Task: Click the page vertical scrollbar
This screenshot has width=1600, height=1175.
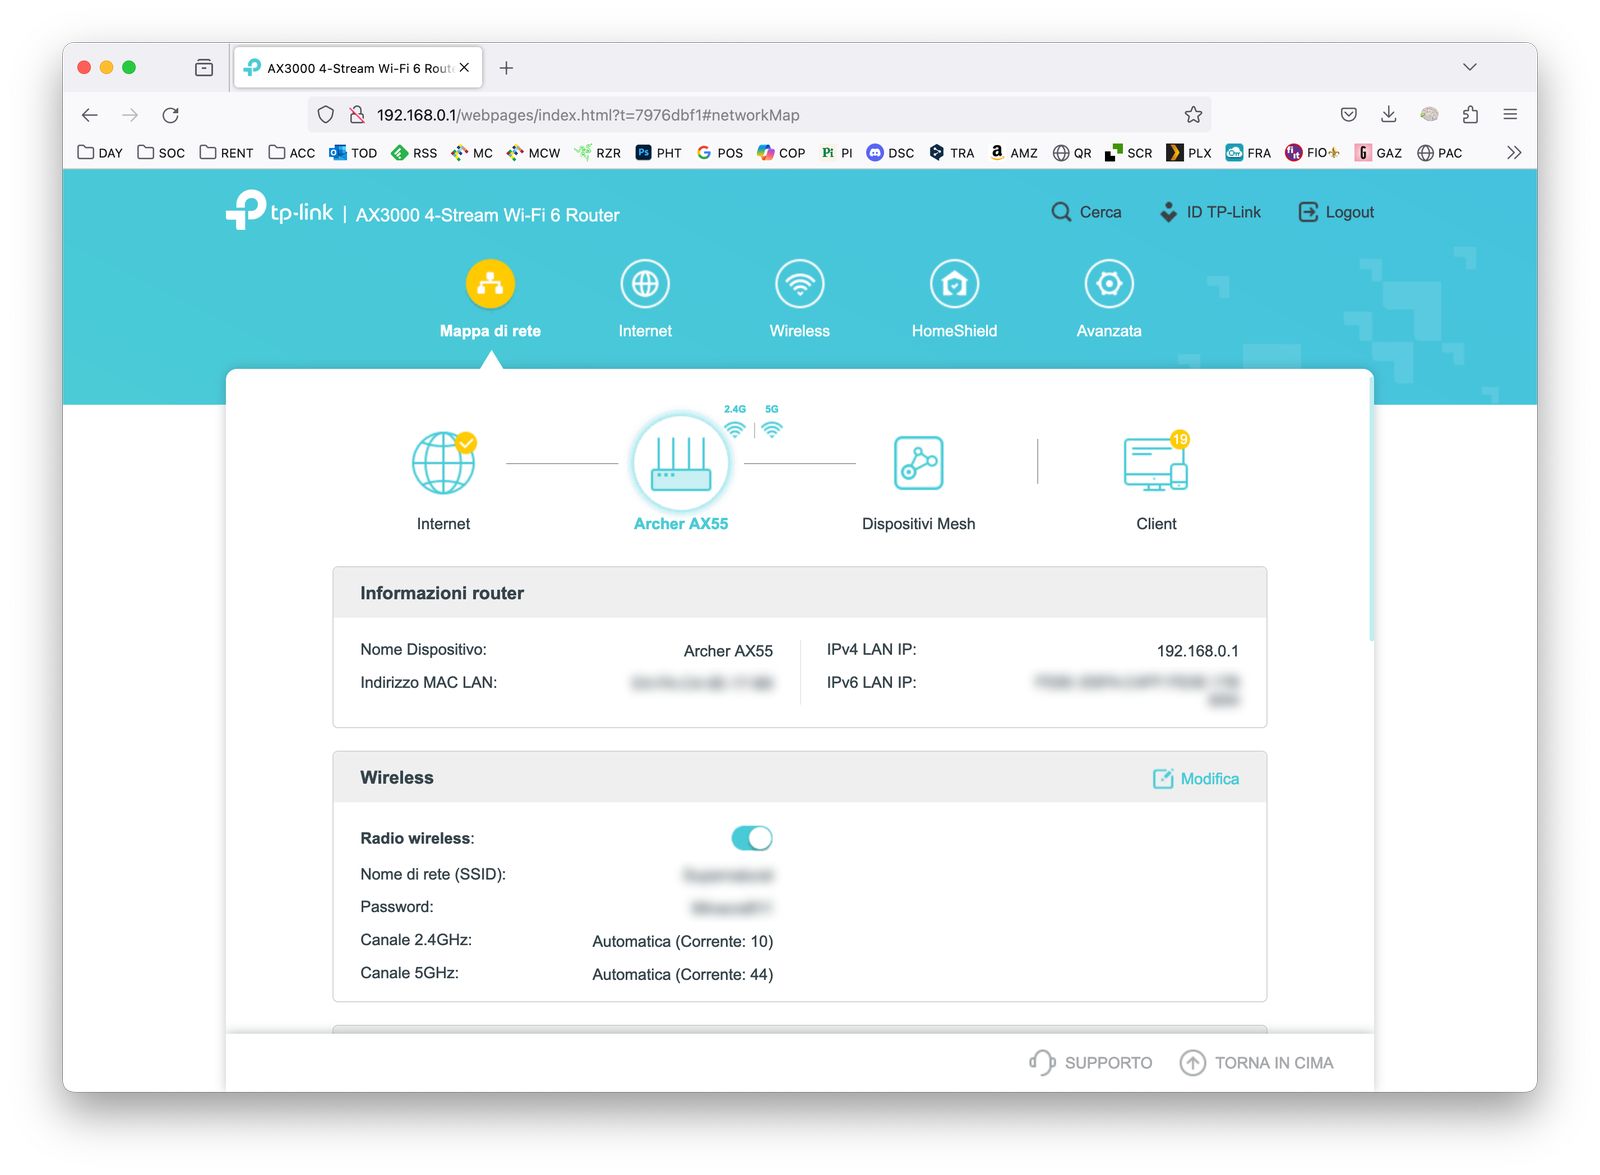Action: pyautogui.click(x=1371, y=510)
